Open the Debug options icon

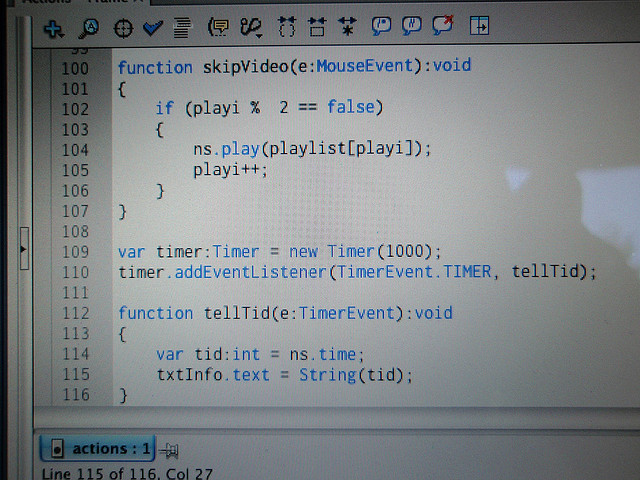[251, 28]
